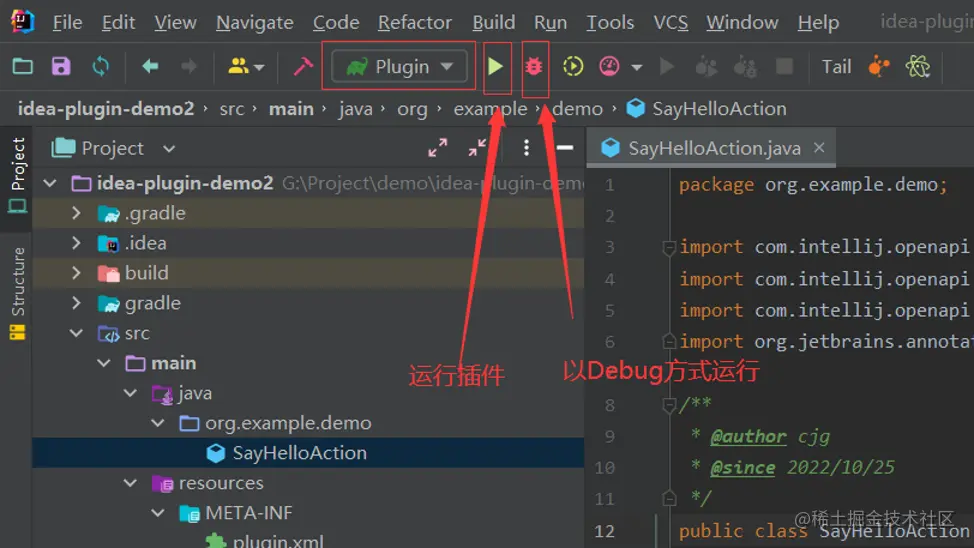Click the Synchronize refresh icon
This screenshot has height=548, width=974.
pos(100,66)
